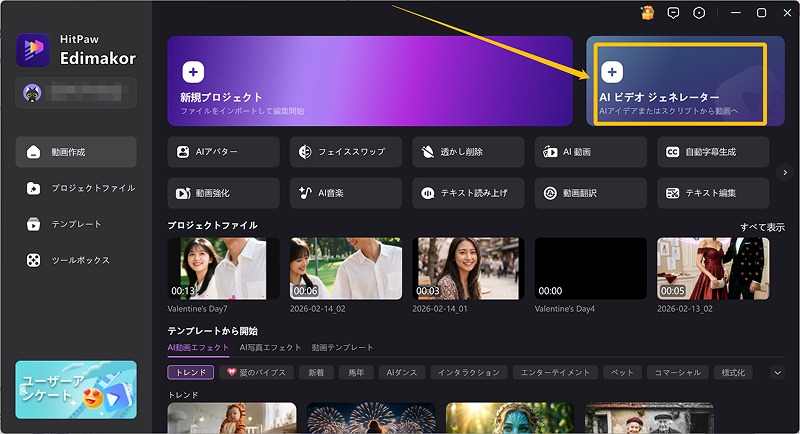Open Valentine's Day4 project thumbnail

click(x=591, y=269)
